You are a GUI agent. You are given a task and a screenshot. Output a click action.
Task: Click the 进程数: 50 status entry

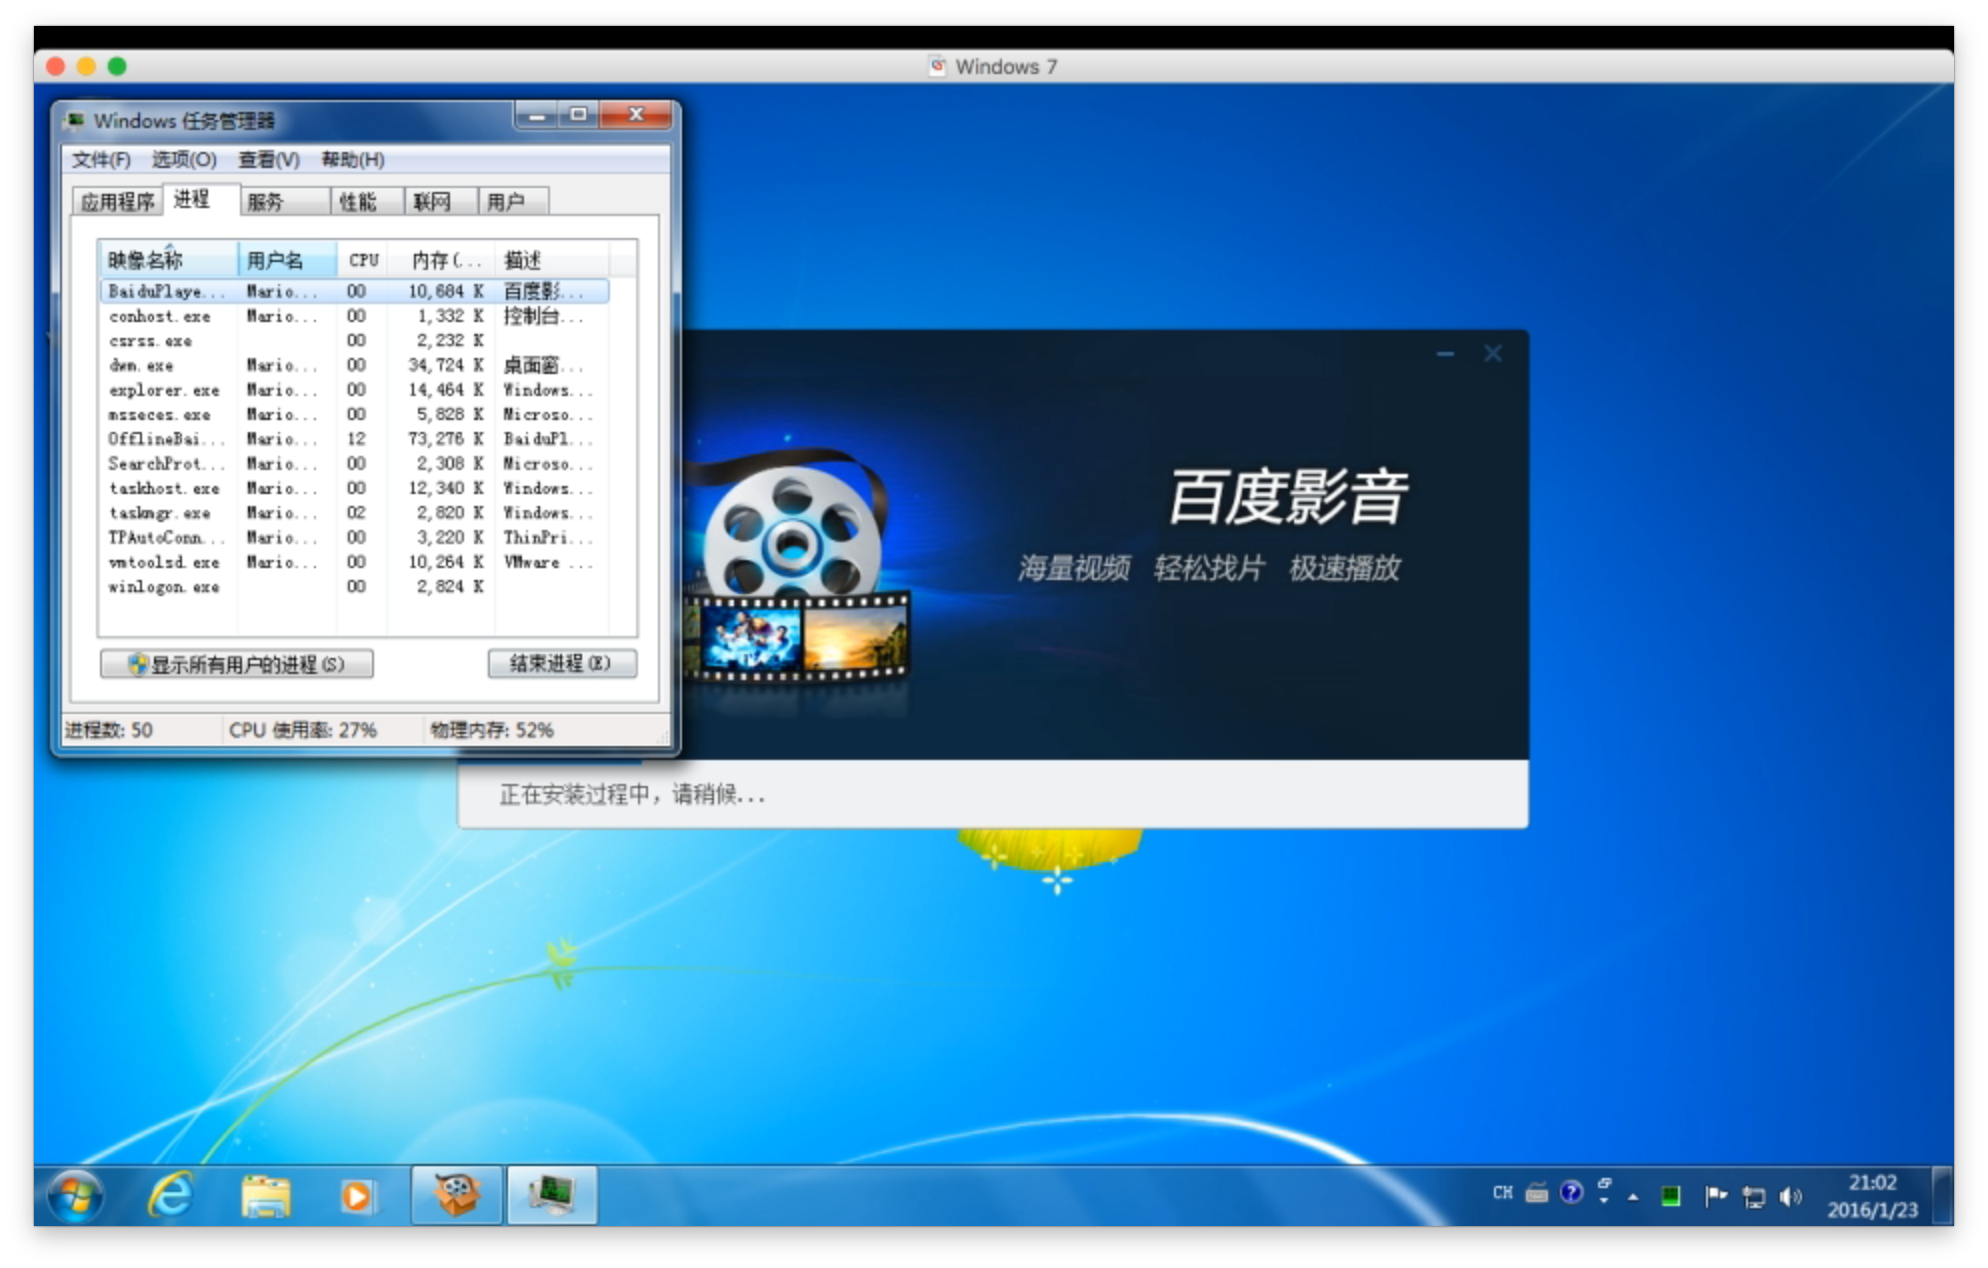pyautogui.click(x=109, y=730)
